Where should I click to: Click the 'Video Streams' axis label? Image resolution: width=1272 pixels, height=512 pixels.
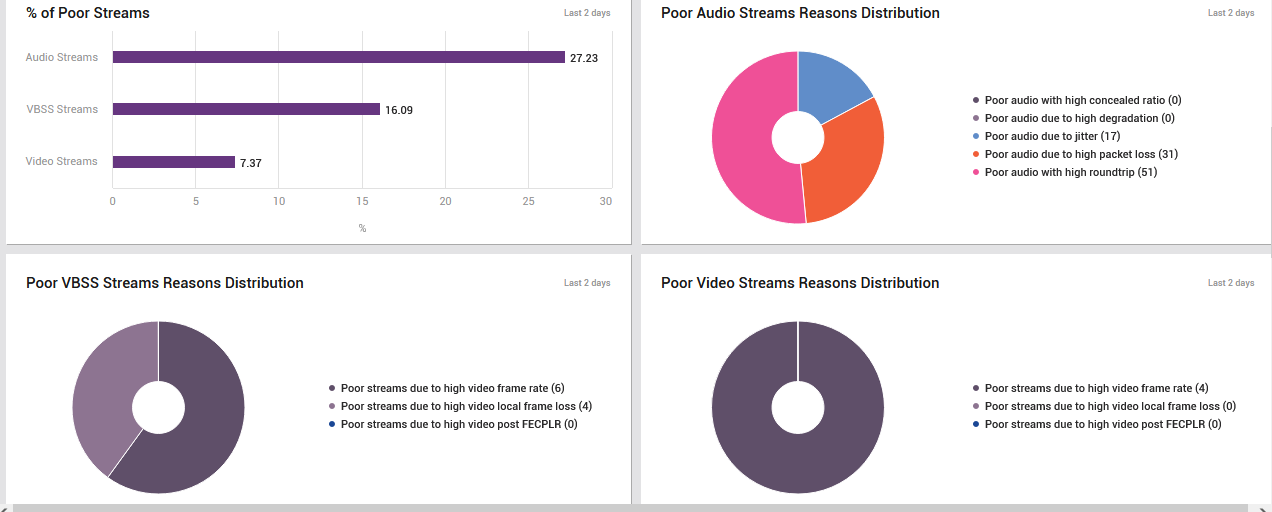tap(62, 161)
